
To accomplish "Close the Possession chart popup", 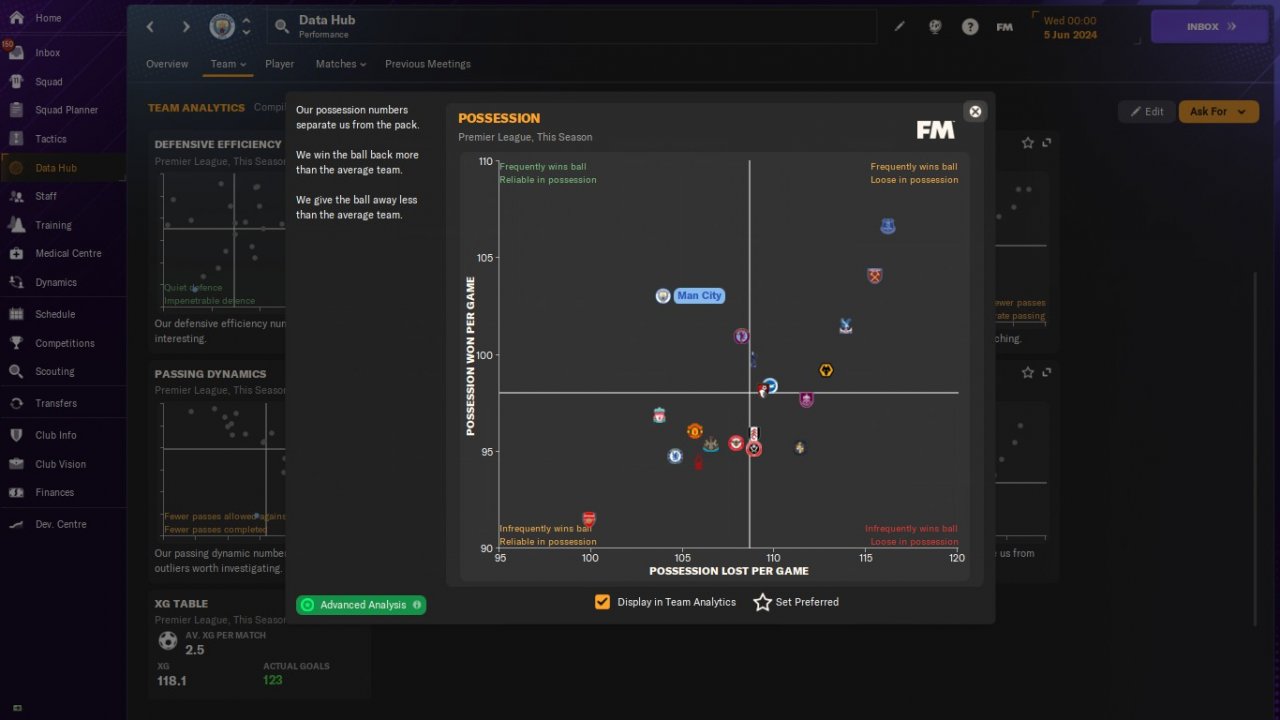I will [975, 111].
